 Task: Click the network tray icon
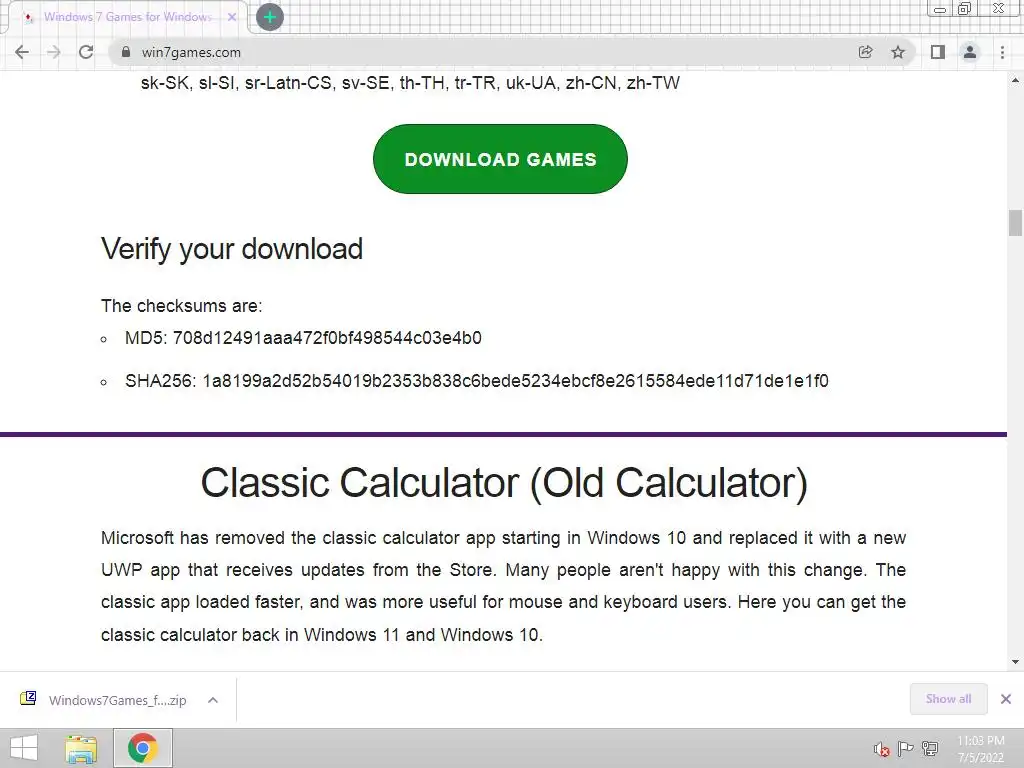pyautogui.click(x=930, y=748)
